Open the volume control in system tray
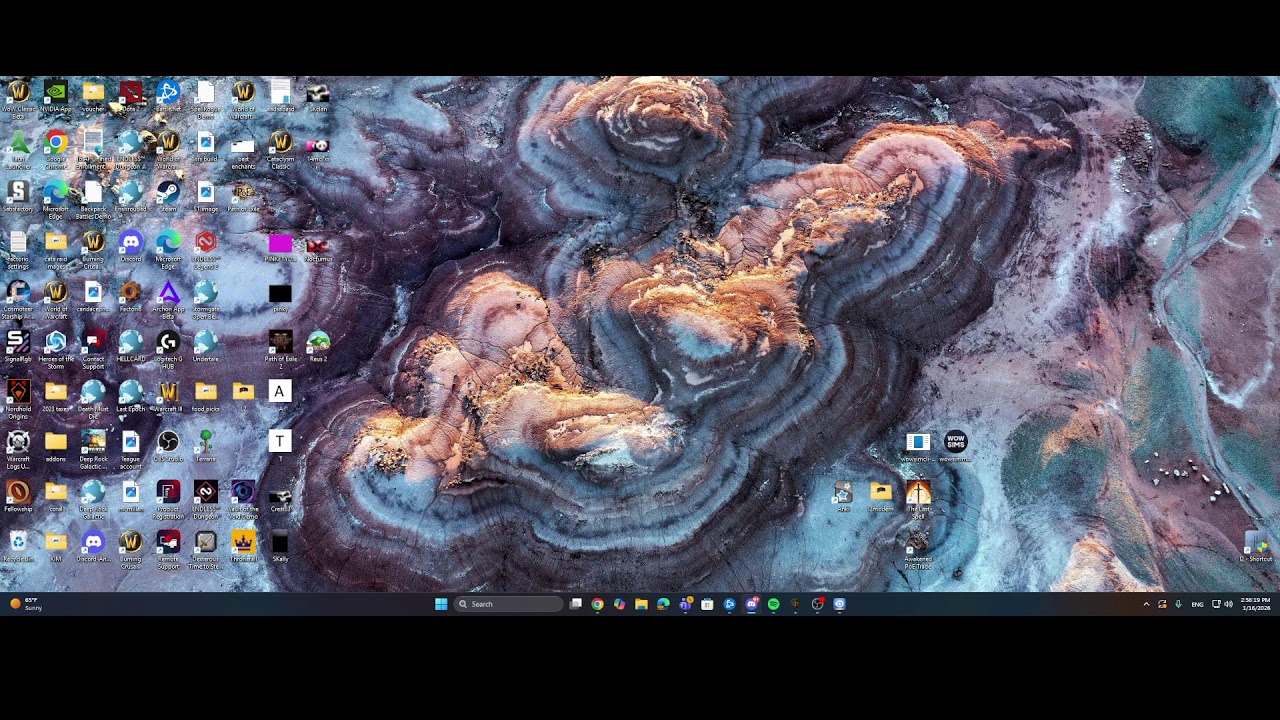 click(1228, 604)
